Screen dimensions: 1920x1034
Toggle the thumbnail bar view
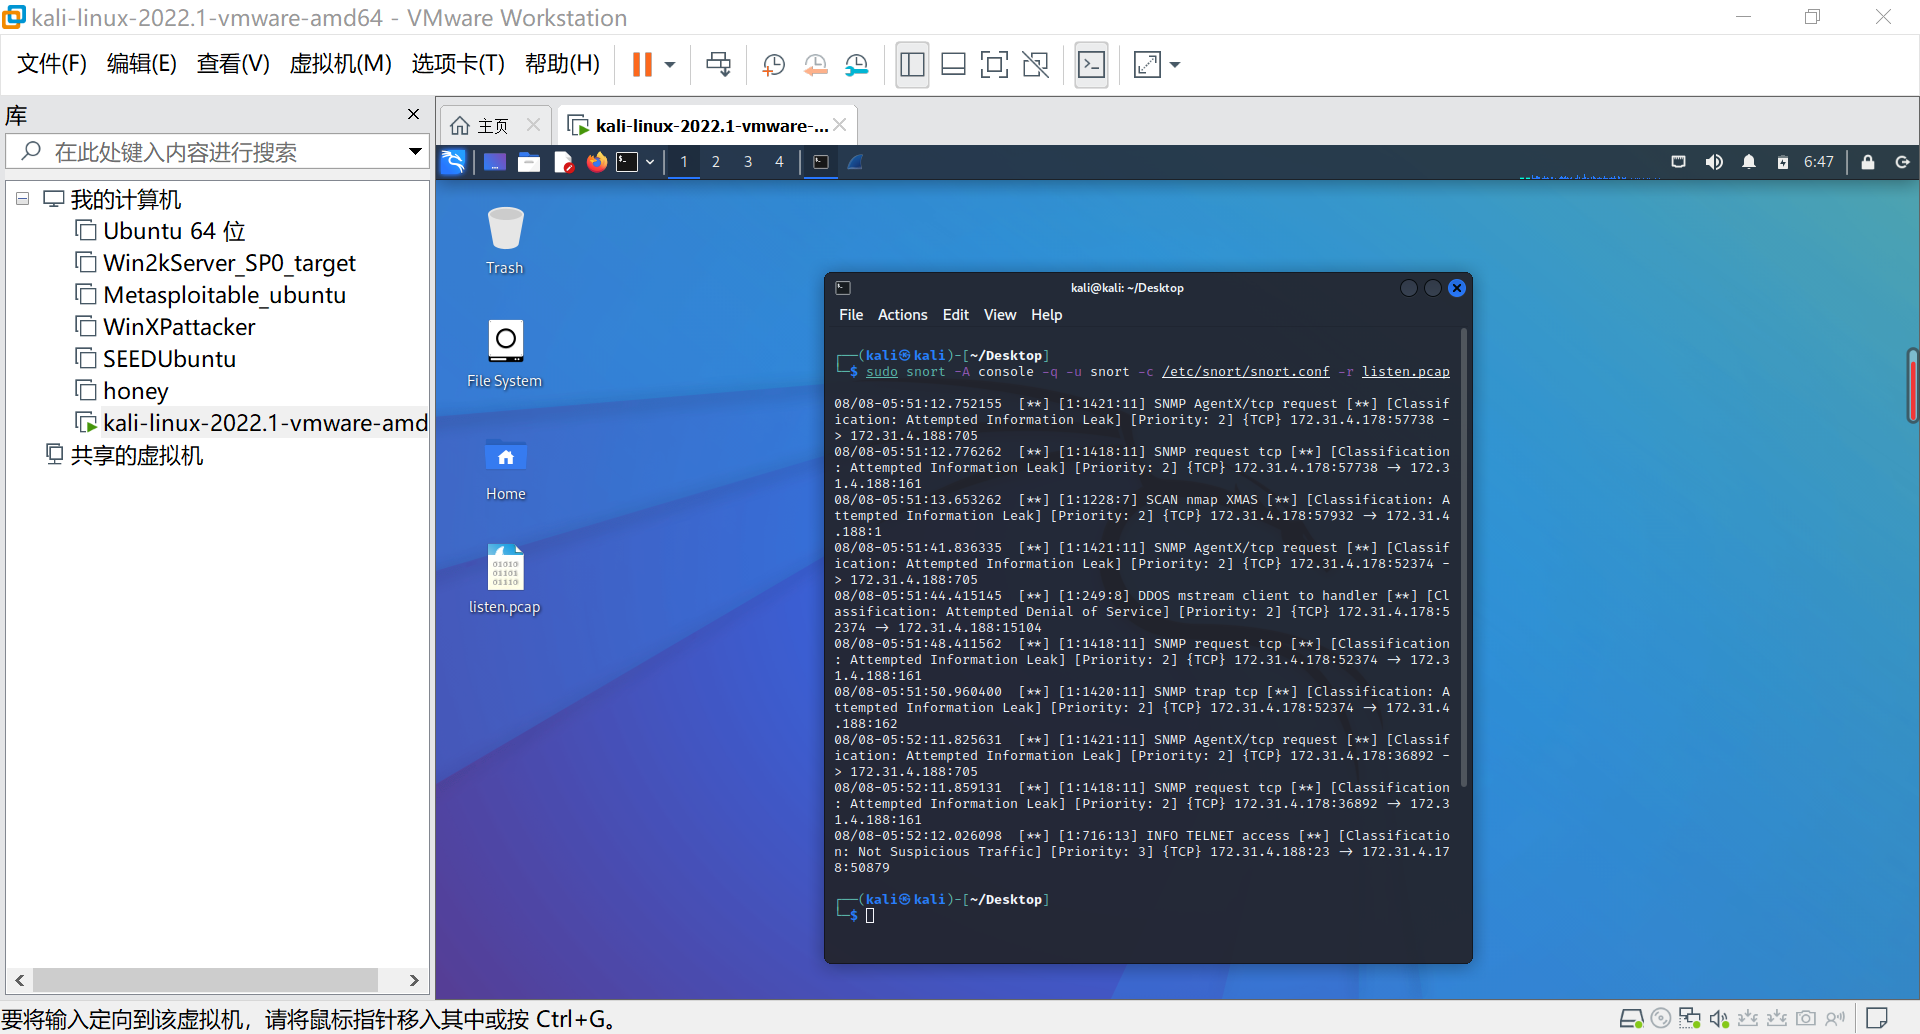click(x=954, y=65)
